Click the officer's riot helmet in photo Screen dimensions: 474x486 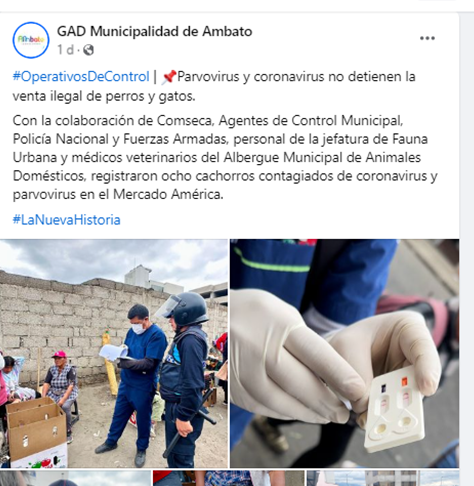(x=185, y=309)
